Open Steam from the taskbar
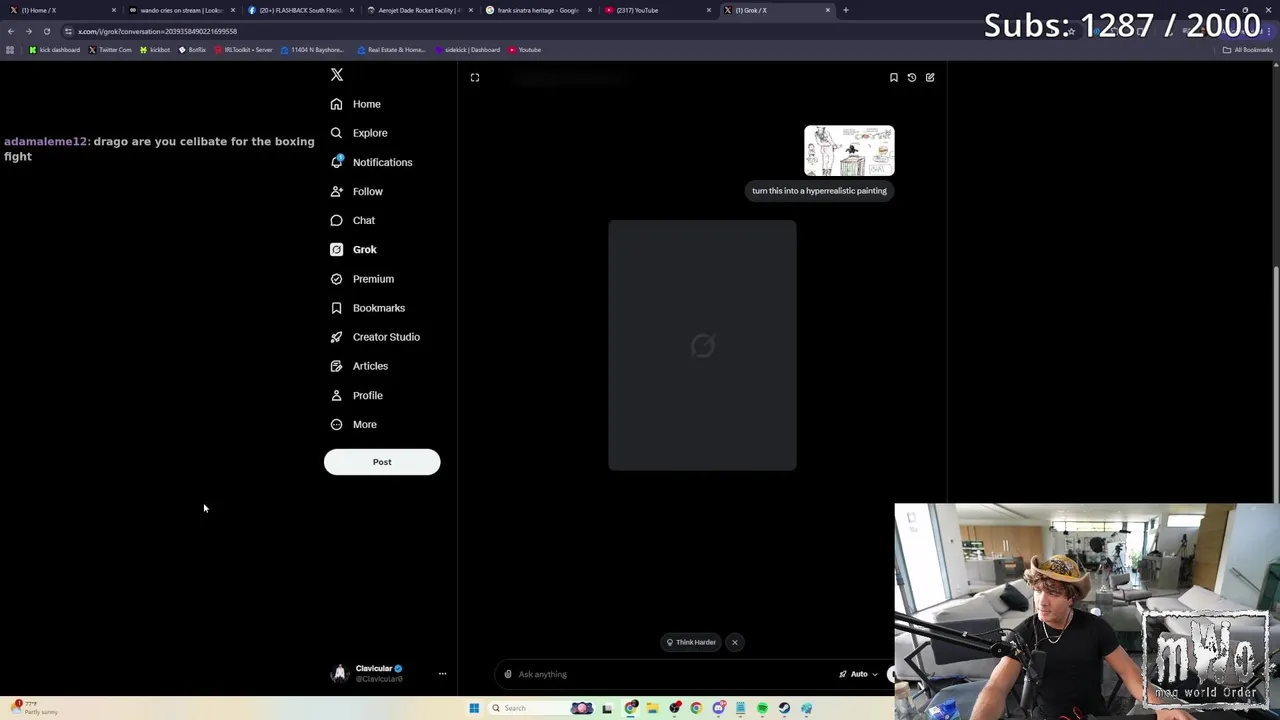Screen dimensions: 1280x720 tap(784, 708)
